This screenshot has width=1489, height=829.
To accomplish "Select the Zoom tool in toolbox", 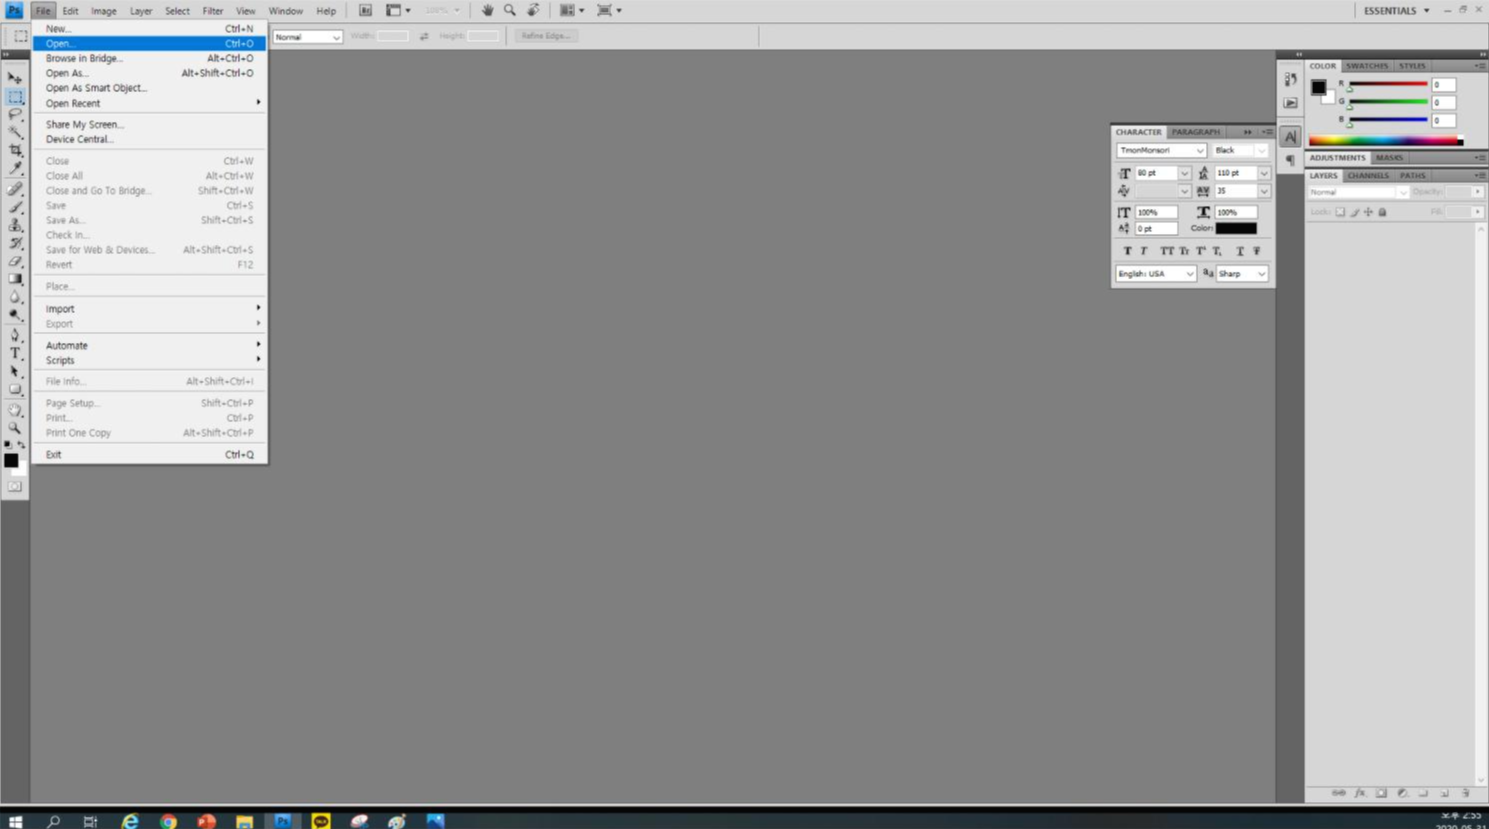I will pos(15,428).
